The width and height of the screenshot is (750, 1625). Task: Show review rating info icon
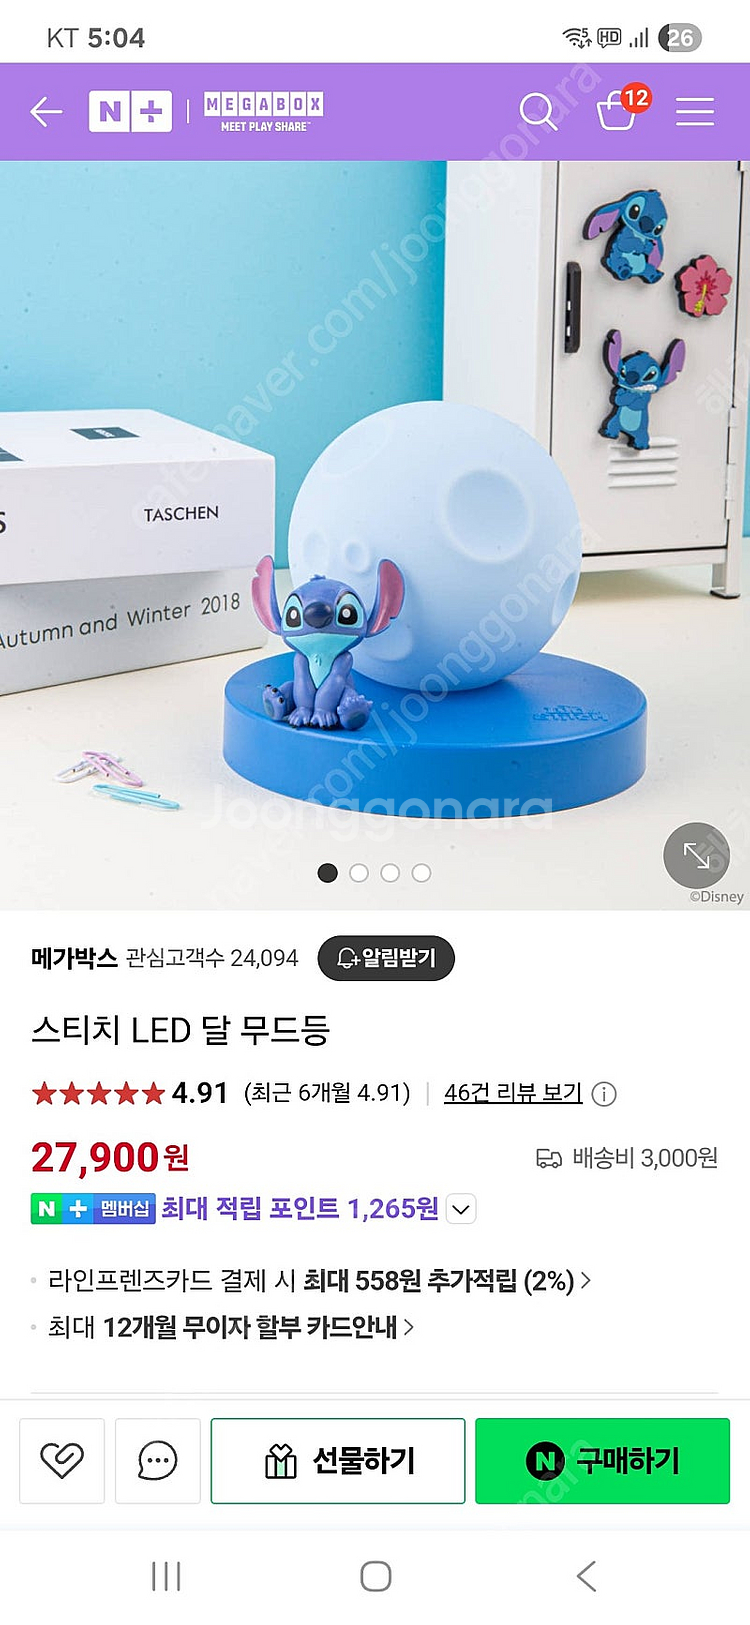(604, 1094)
